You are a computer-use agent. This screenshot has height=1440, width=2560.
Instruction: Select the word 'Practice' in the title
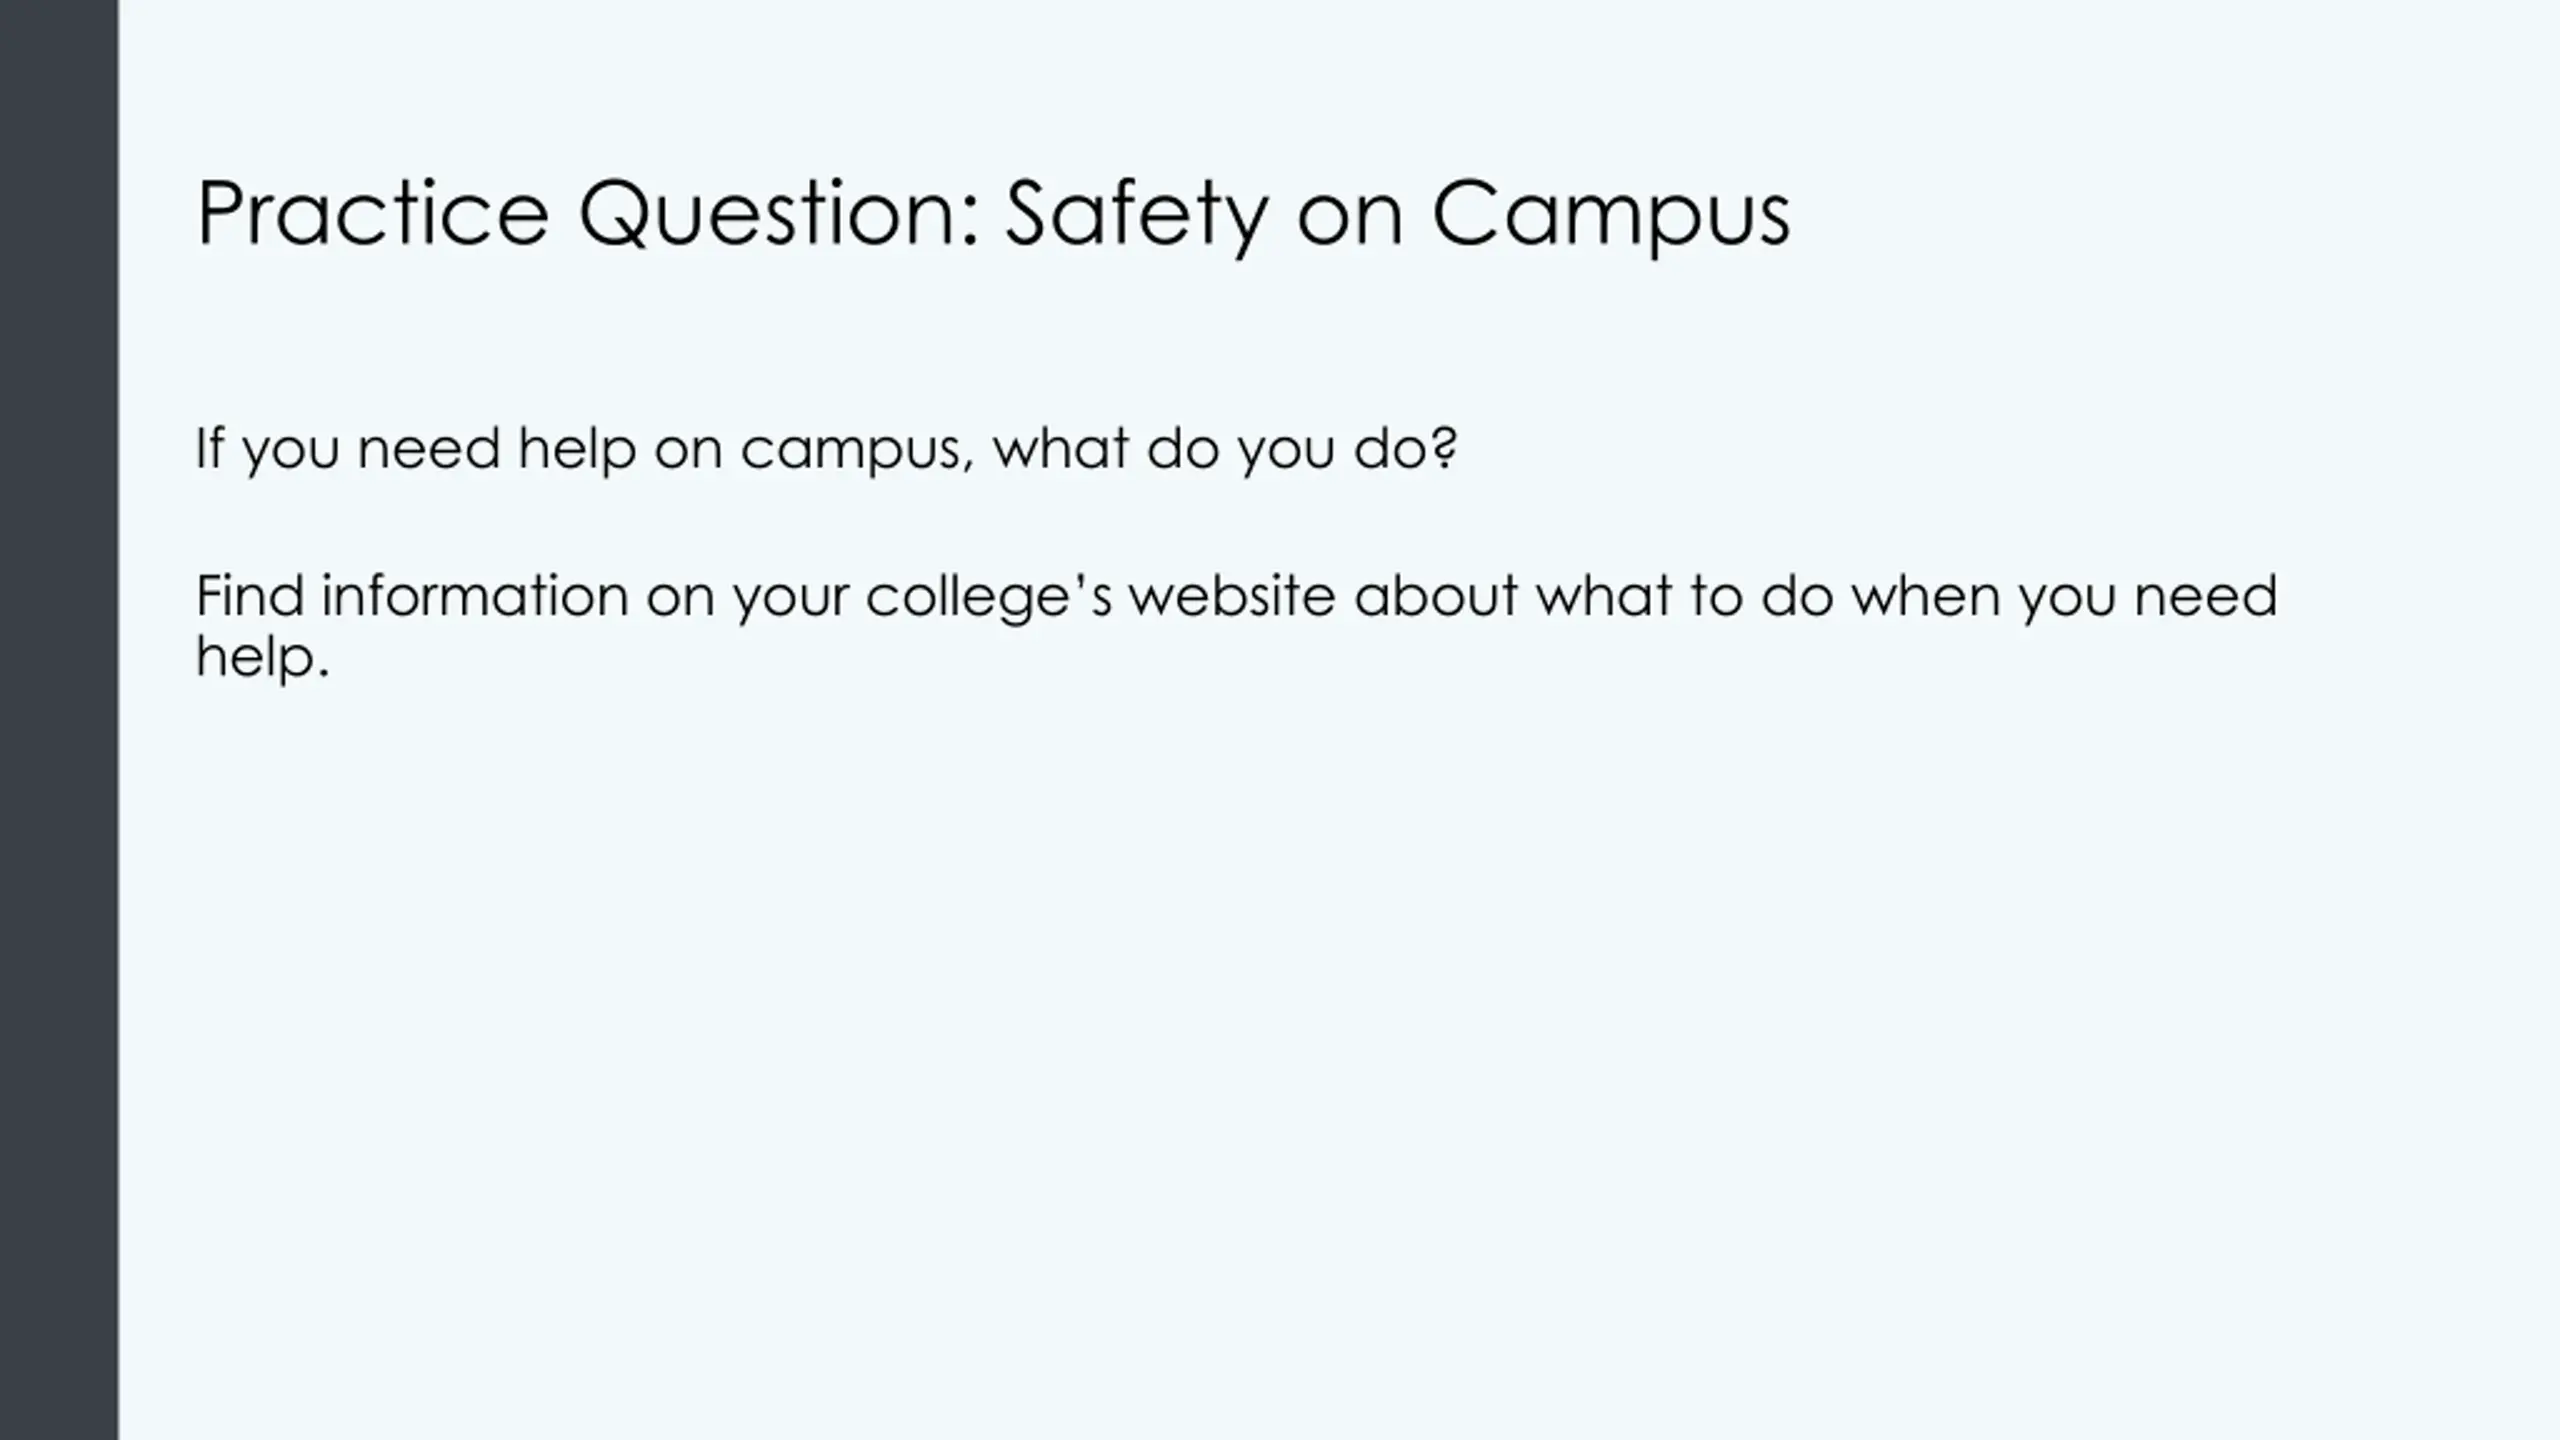coord(373,212)
